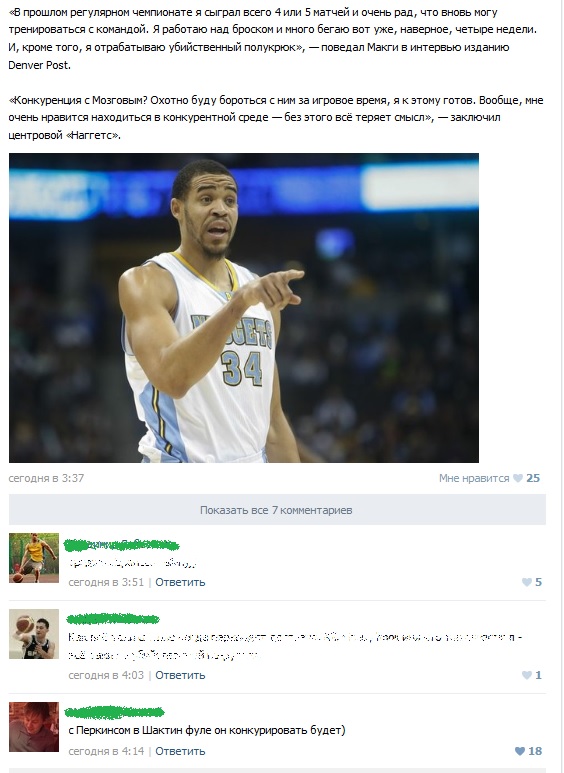Reply to the 3:51 comment
564x773 pixels.
180,582
